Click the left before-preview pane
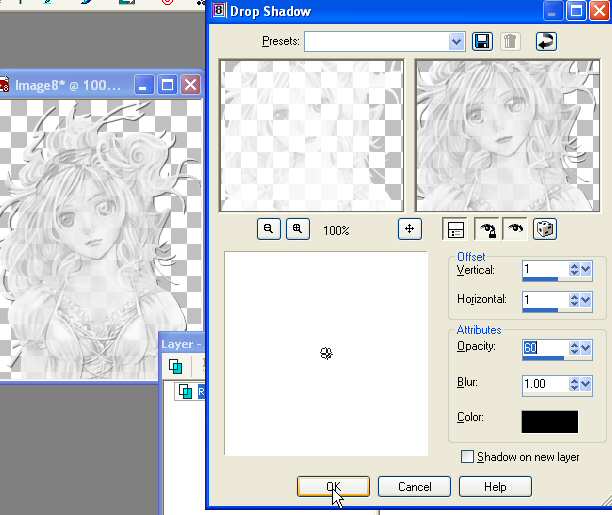The image size is (612, 515). tap(311, 135)
